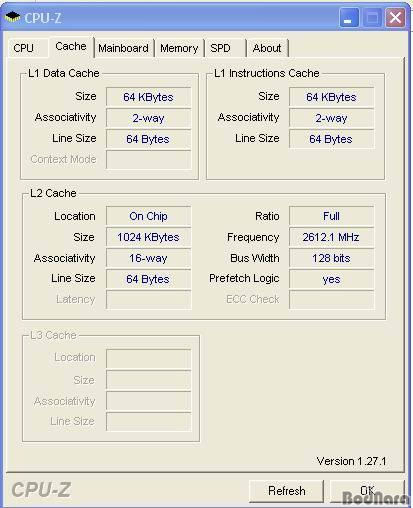Click the Refresh button
The width and height of the screenshot is (413, 508).
pos(286,491)
